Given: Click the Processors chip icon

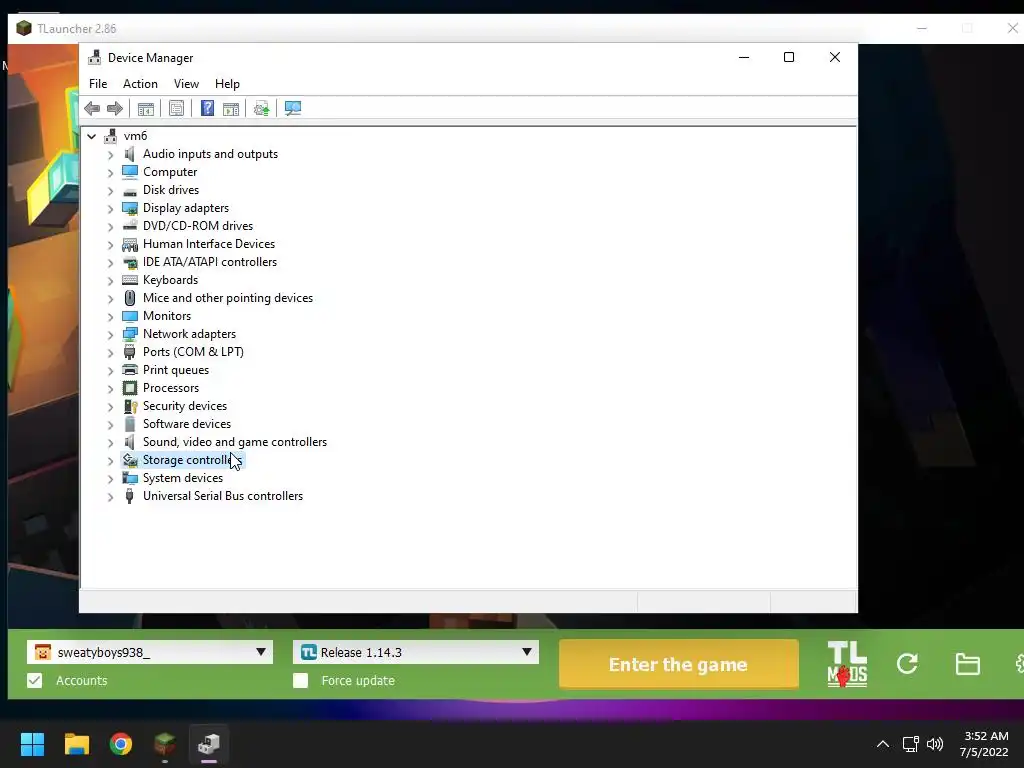Looking at the screenshot, I should [130, 388].
